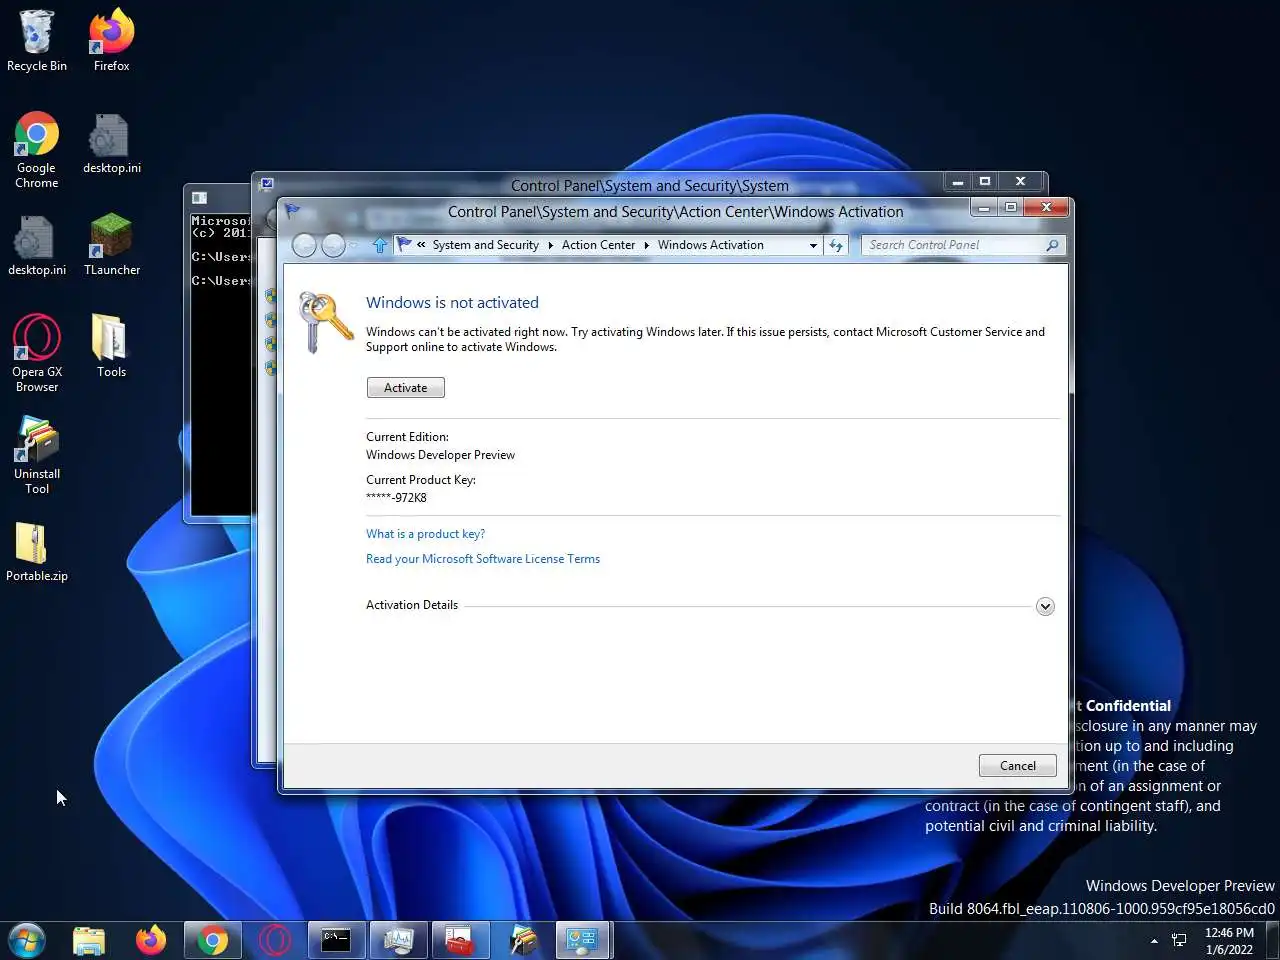Focus the Search Control Panel field

tap(952, 245)
